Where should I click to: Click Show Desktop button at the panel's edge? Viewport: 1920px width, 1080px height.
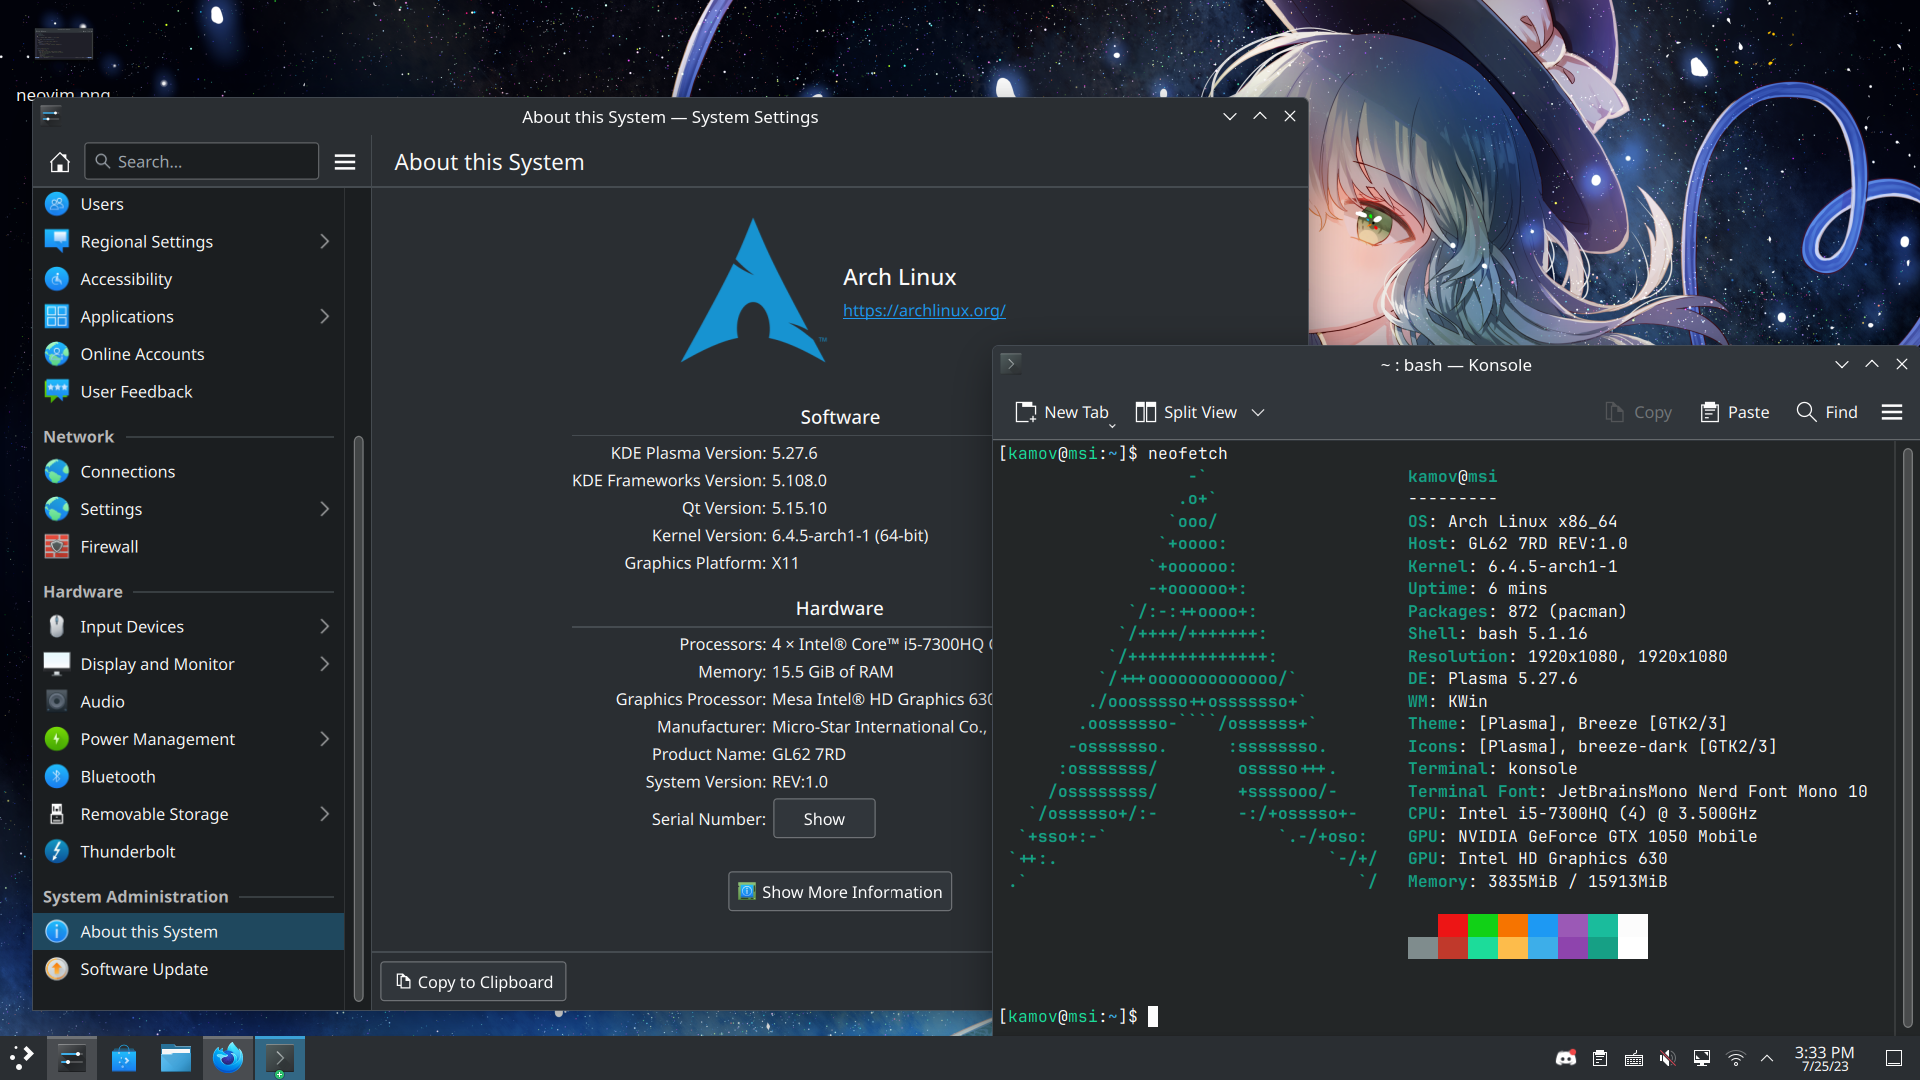tap(1894, 1058)
